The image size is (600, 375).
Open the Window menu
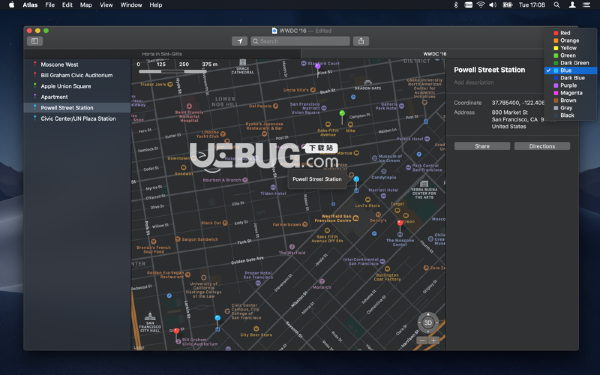pyautogui.click(x=131, y=5)
